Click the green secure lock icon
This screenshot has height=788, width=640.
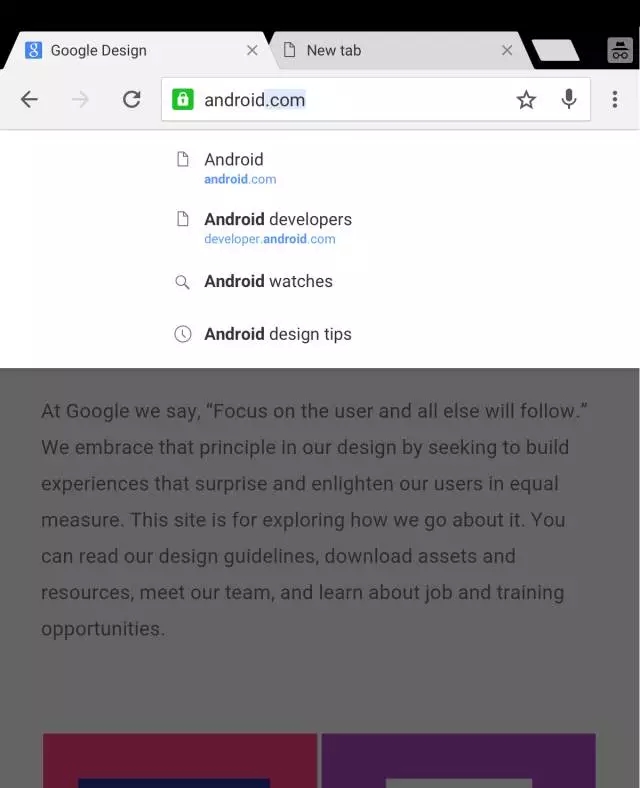point(182,99)
